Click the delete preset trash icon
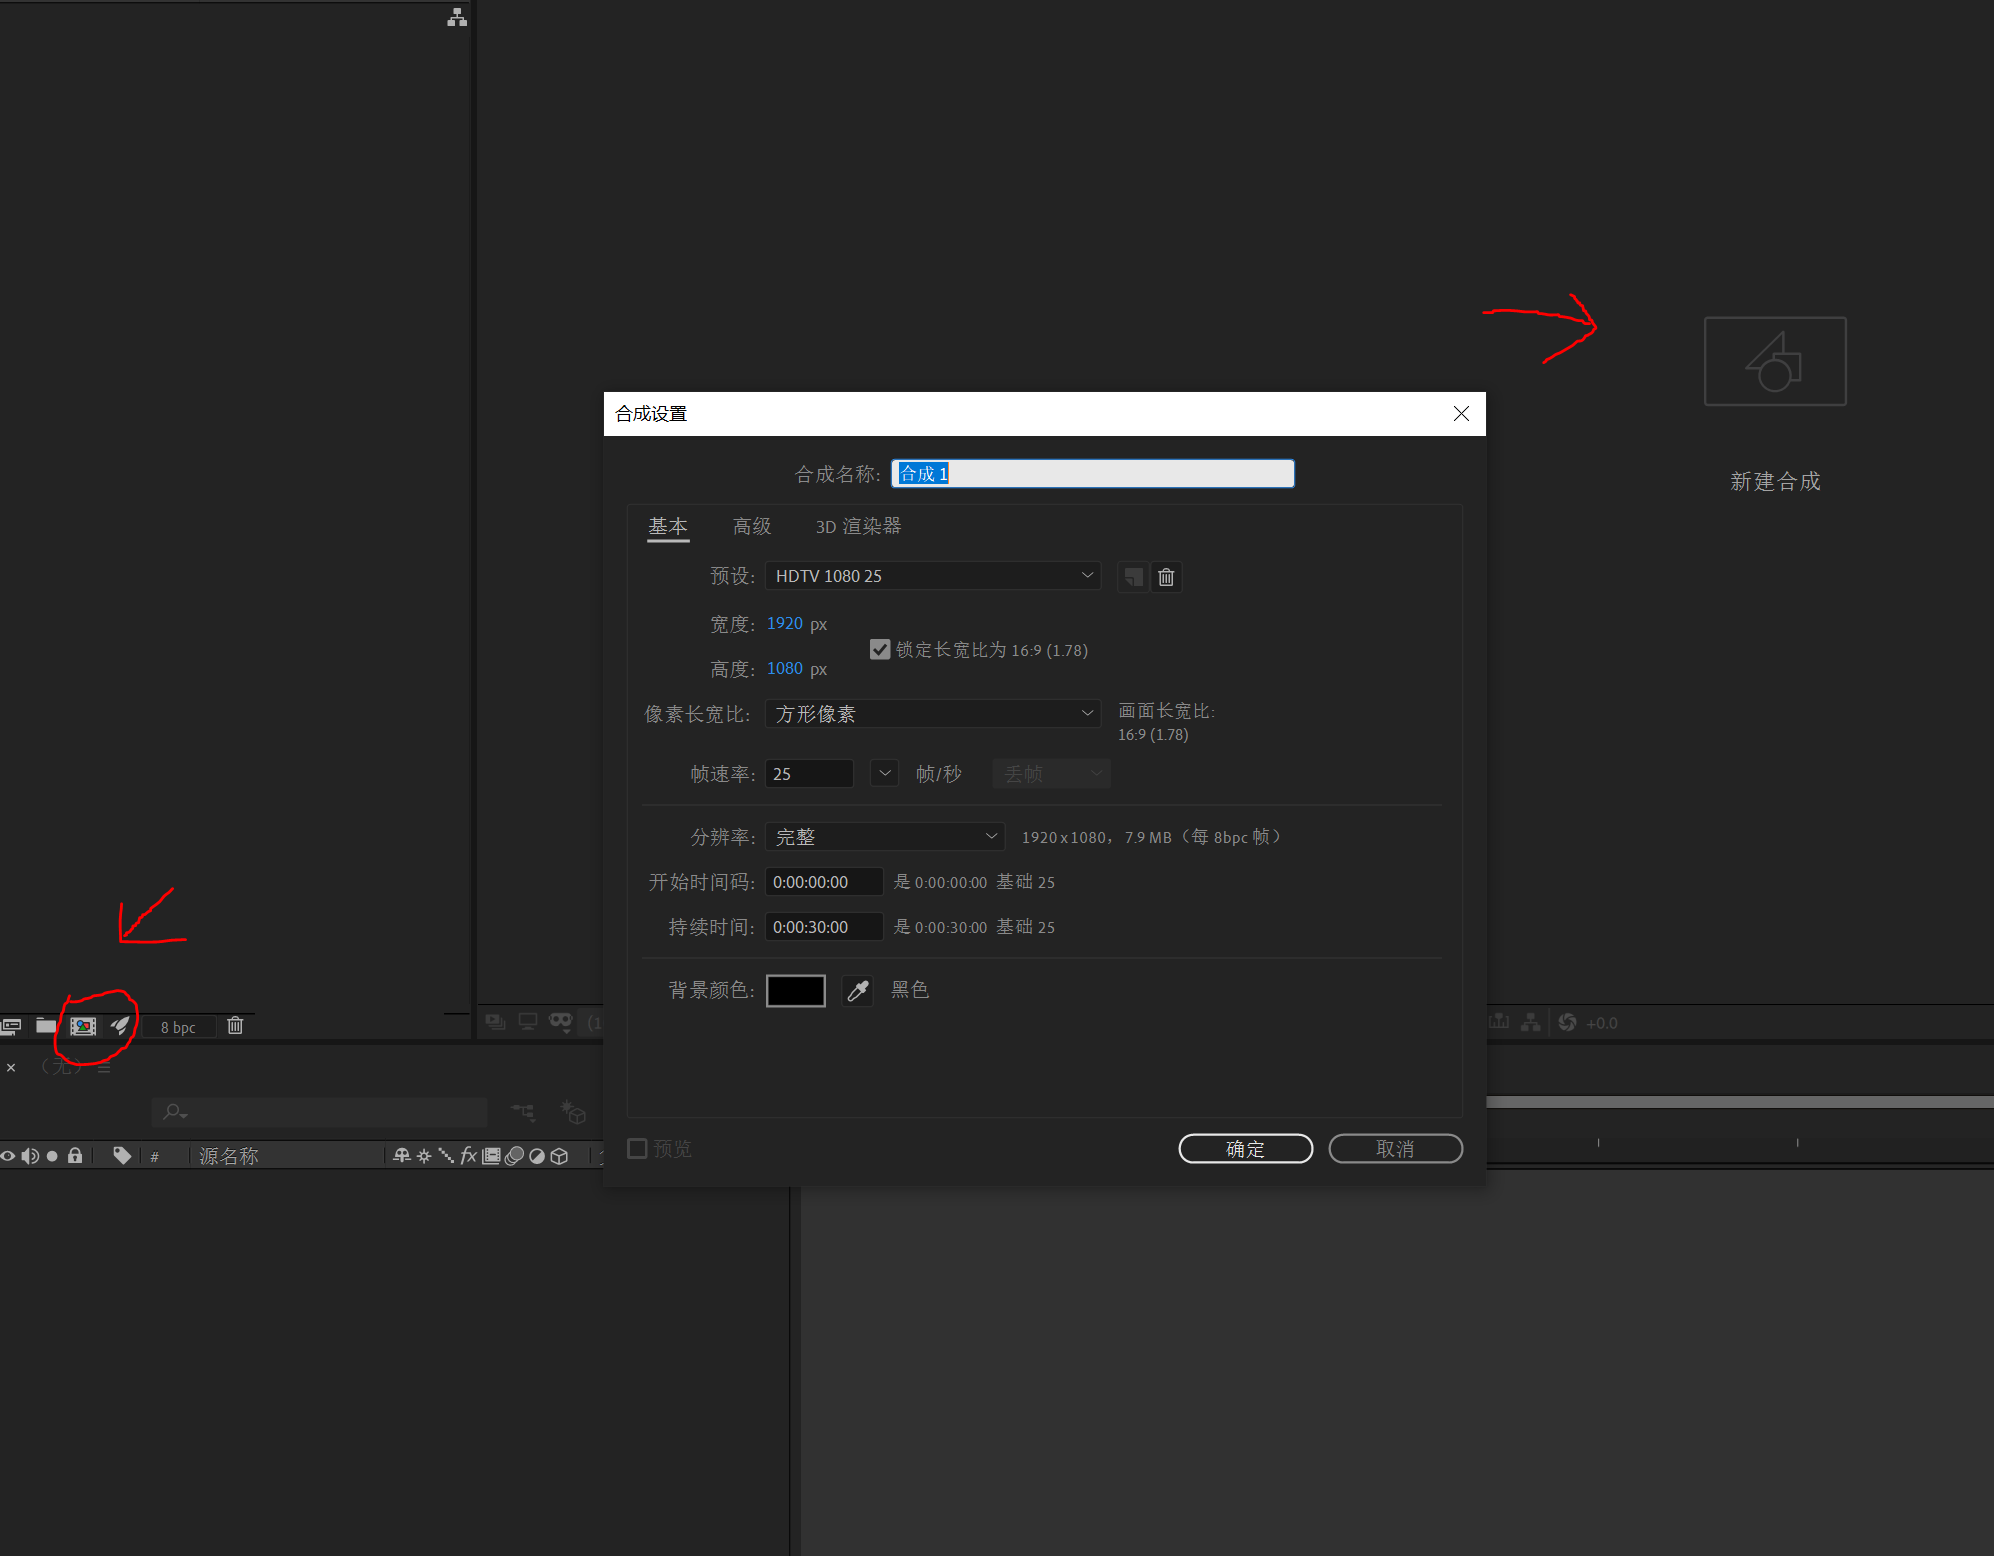The width and height of the screenshot is (1994, 1556). coord(1166,577)
